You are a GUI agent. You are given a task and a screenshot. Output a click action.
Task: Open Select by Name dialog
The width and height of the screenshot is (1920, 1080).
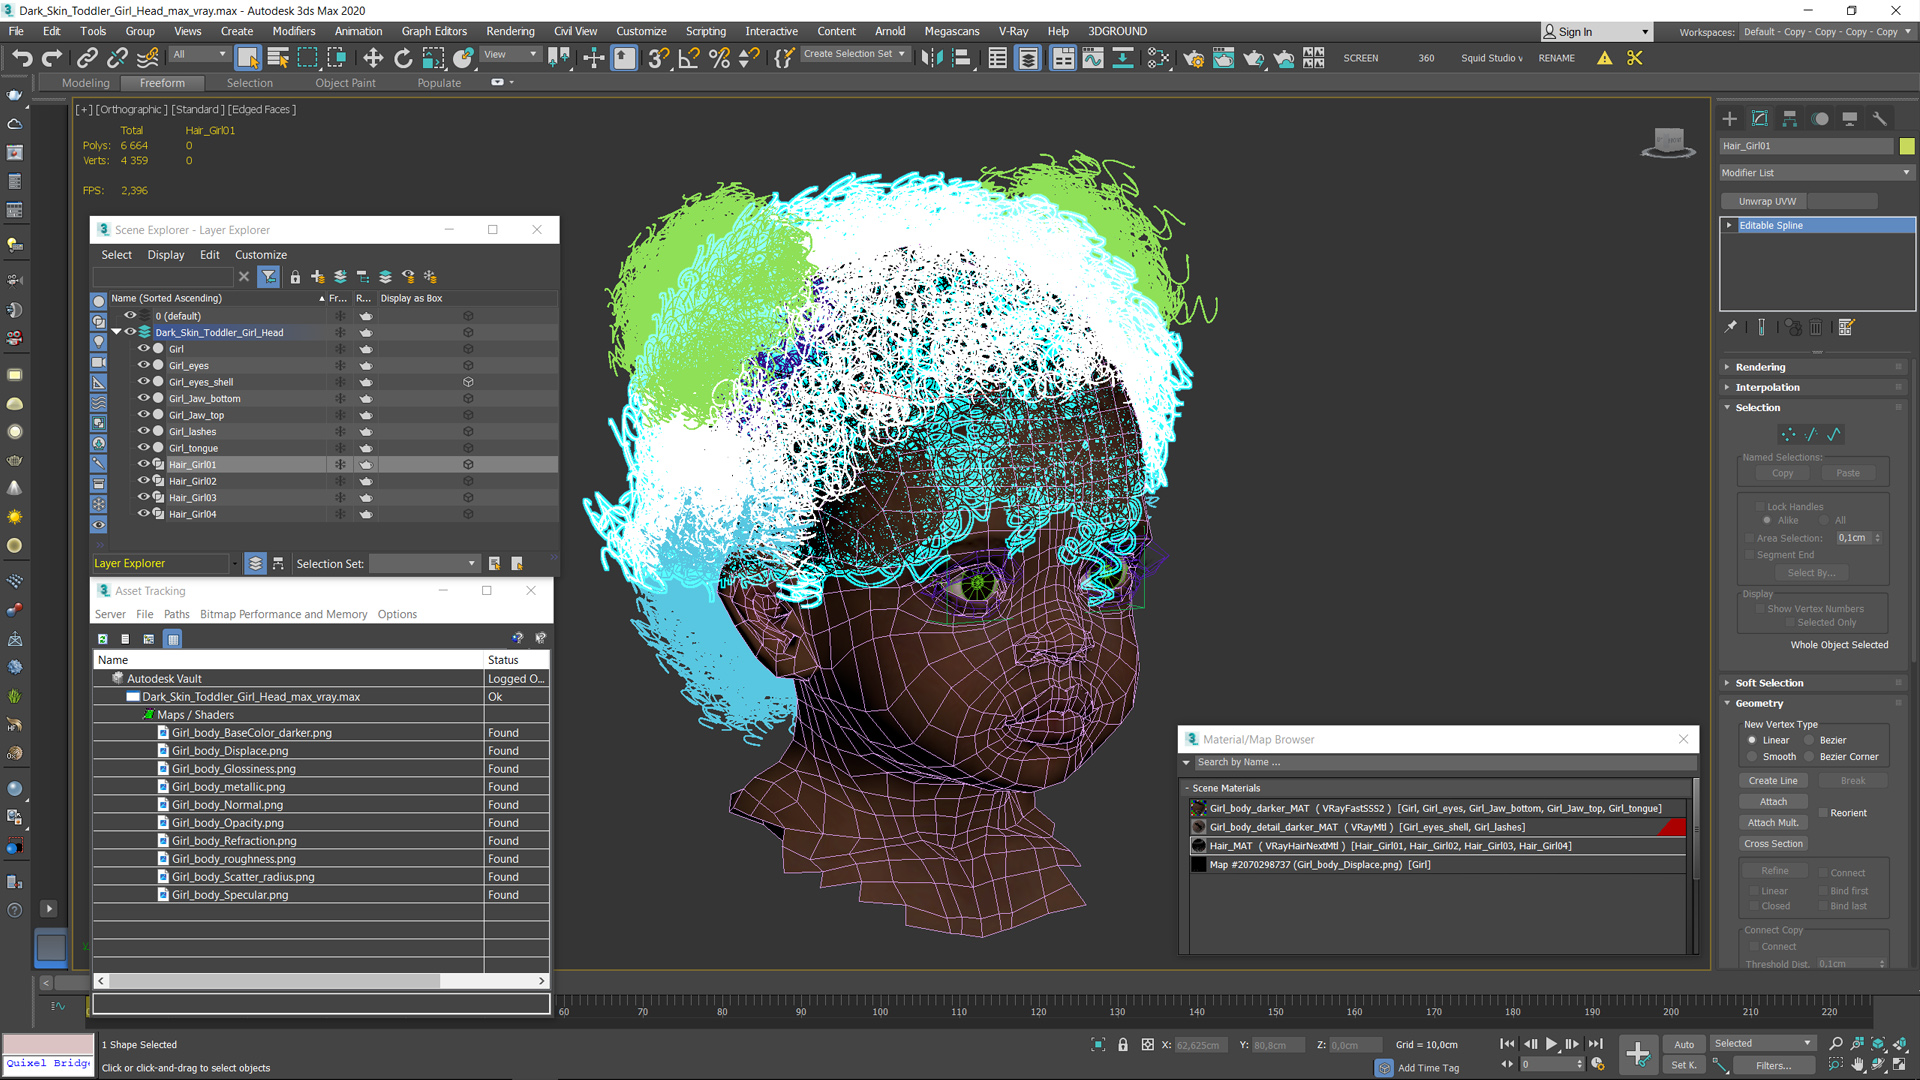[x=278, y=58]
